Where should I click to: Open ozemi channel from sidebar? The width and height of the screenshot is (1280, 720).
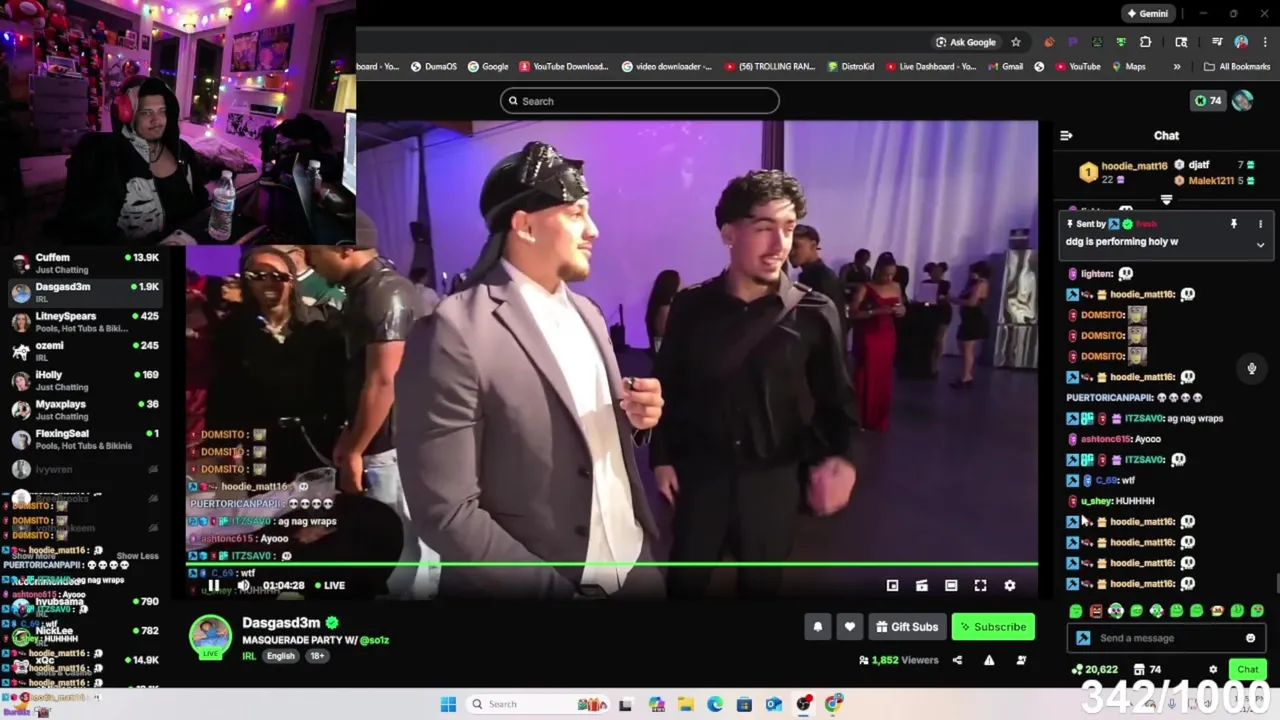click(x=86, y=351)
